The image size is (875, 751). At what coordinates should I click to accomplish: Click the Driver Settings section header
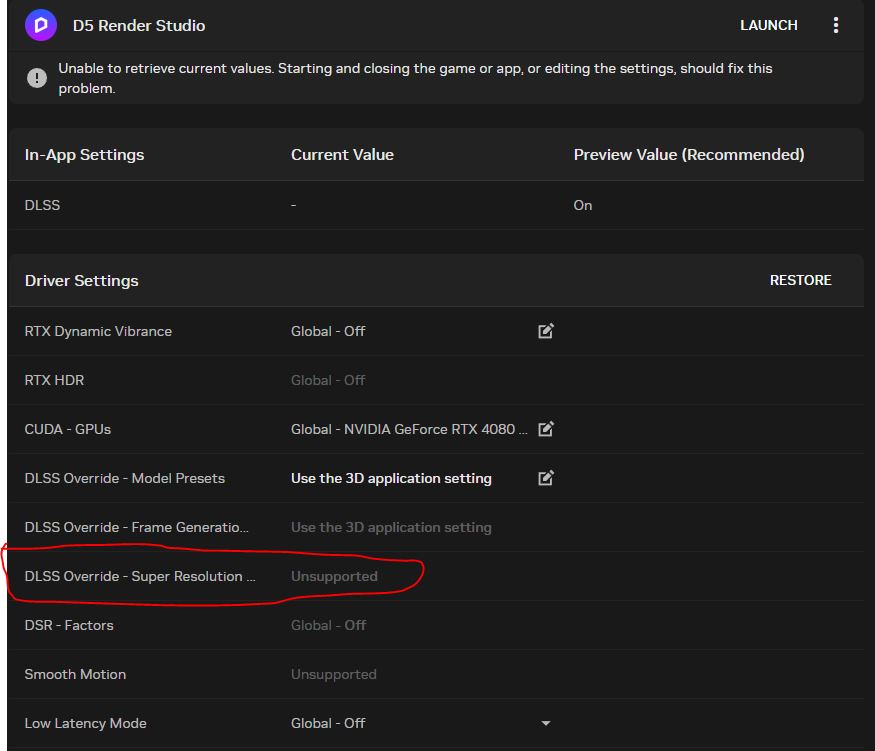pos(81,281)
